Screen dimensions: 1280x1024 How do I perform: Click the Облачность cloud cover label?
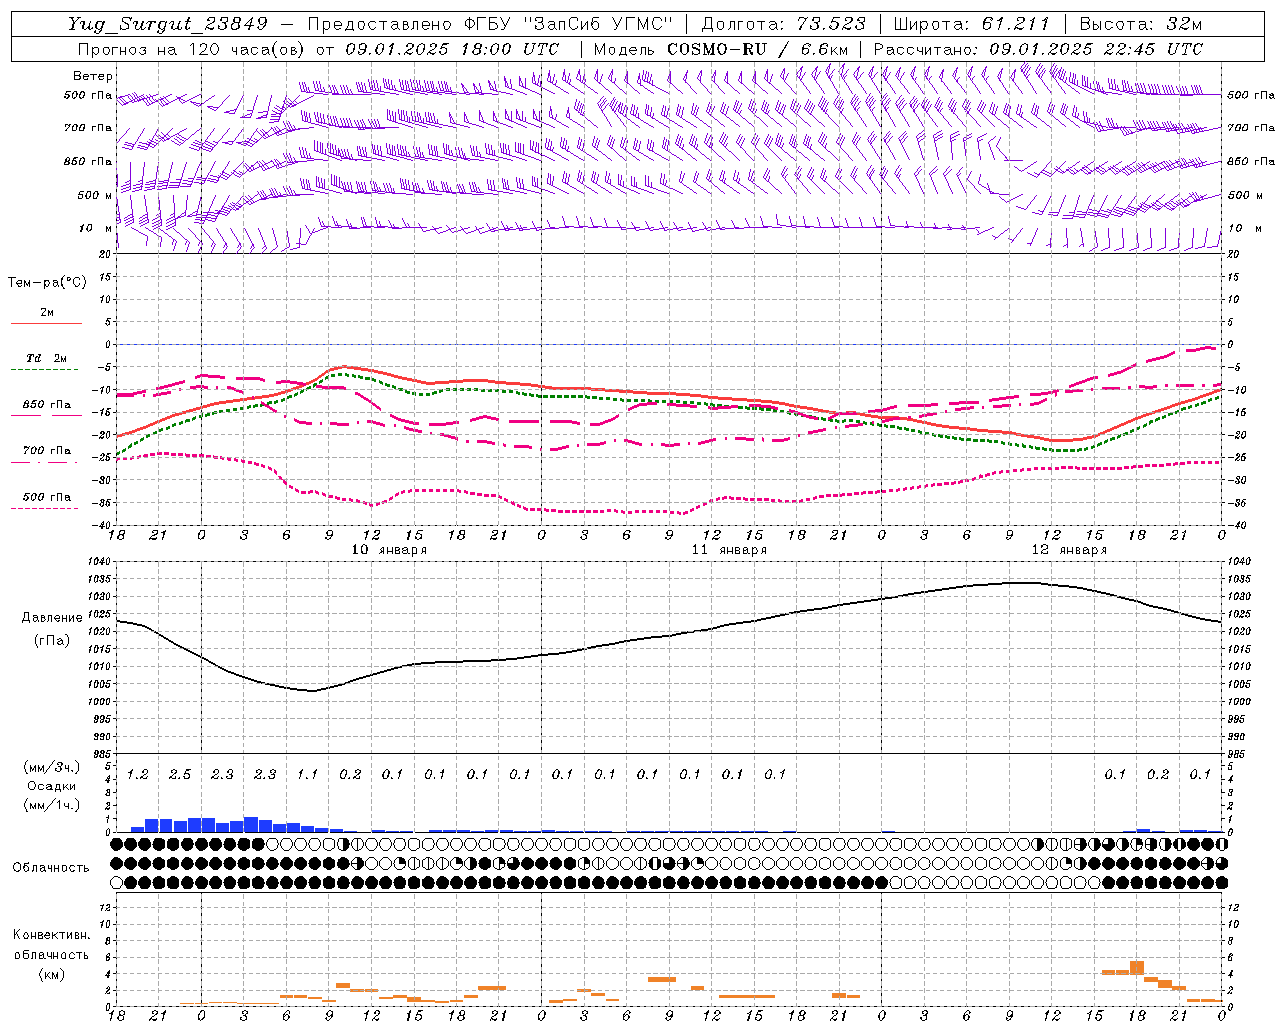[51, 868]
